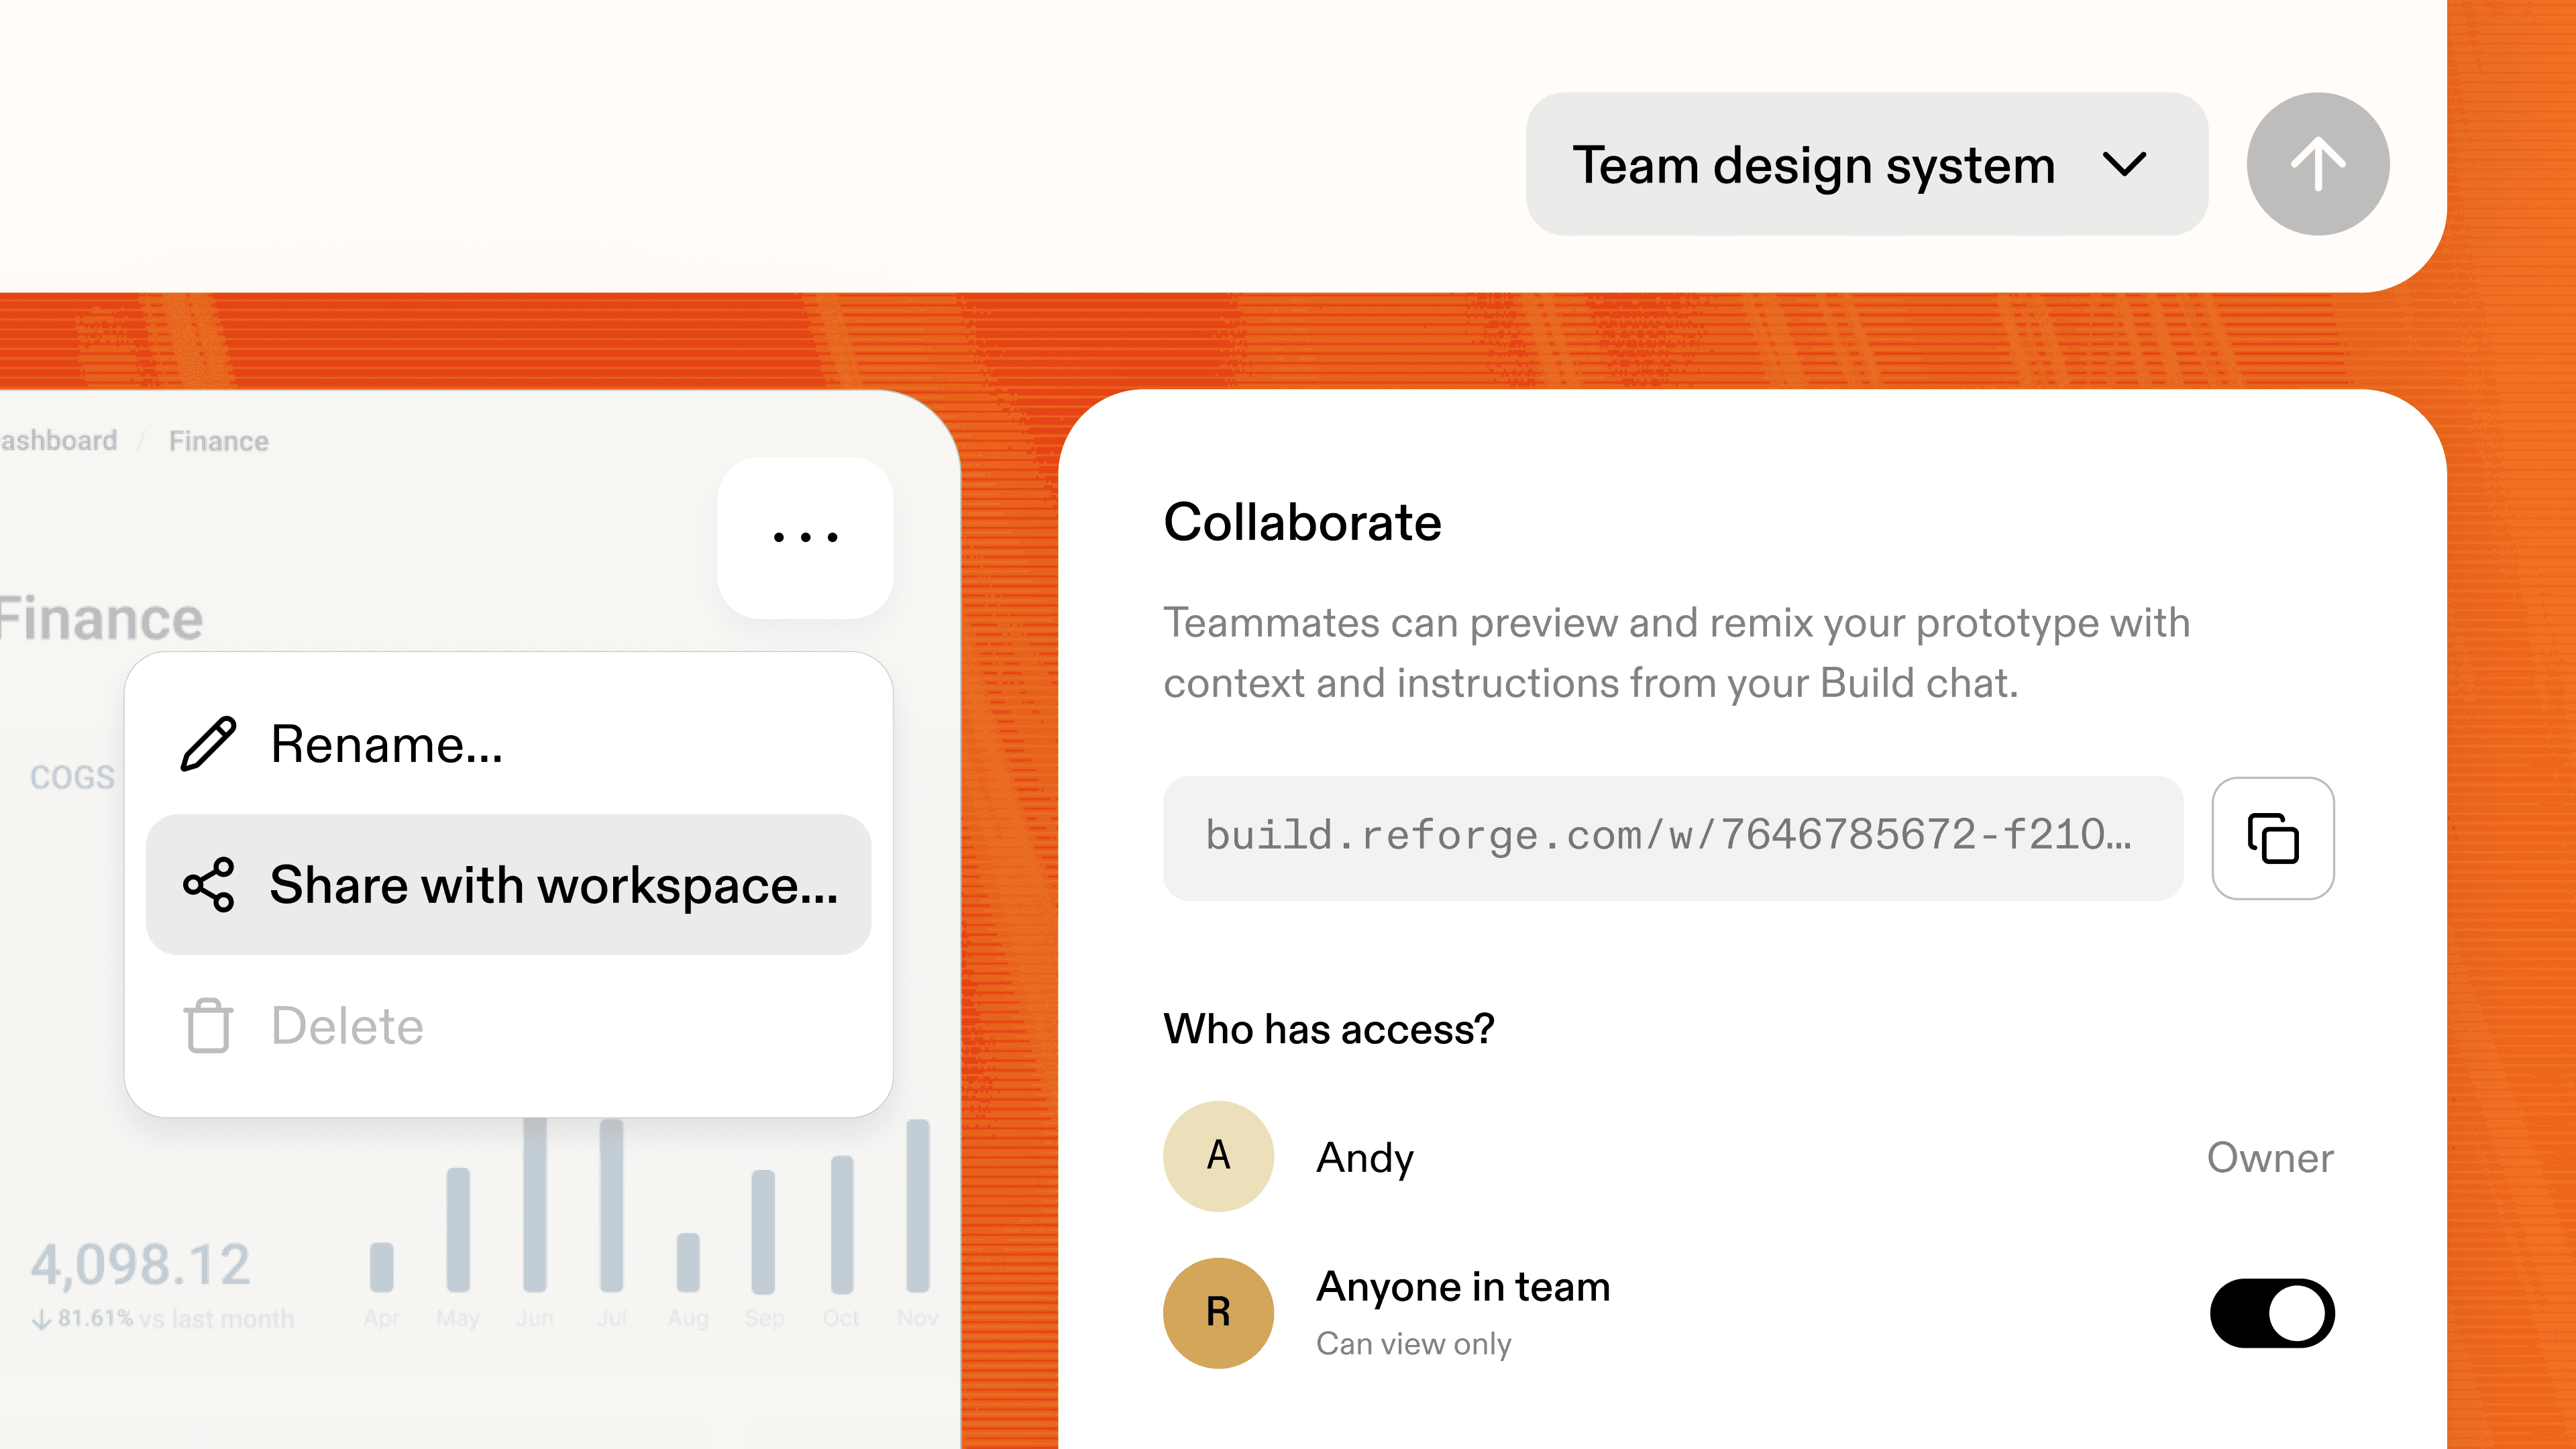Select the pencil Rename icon
The image size is (2576, 1449).
click(x=209, y=743)
